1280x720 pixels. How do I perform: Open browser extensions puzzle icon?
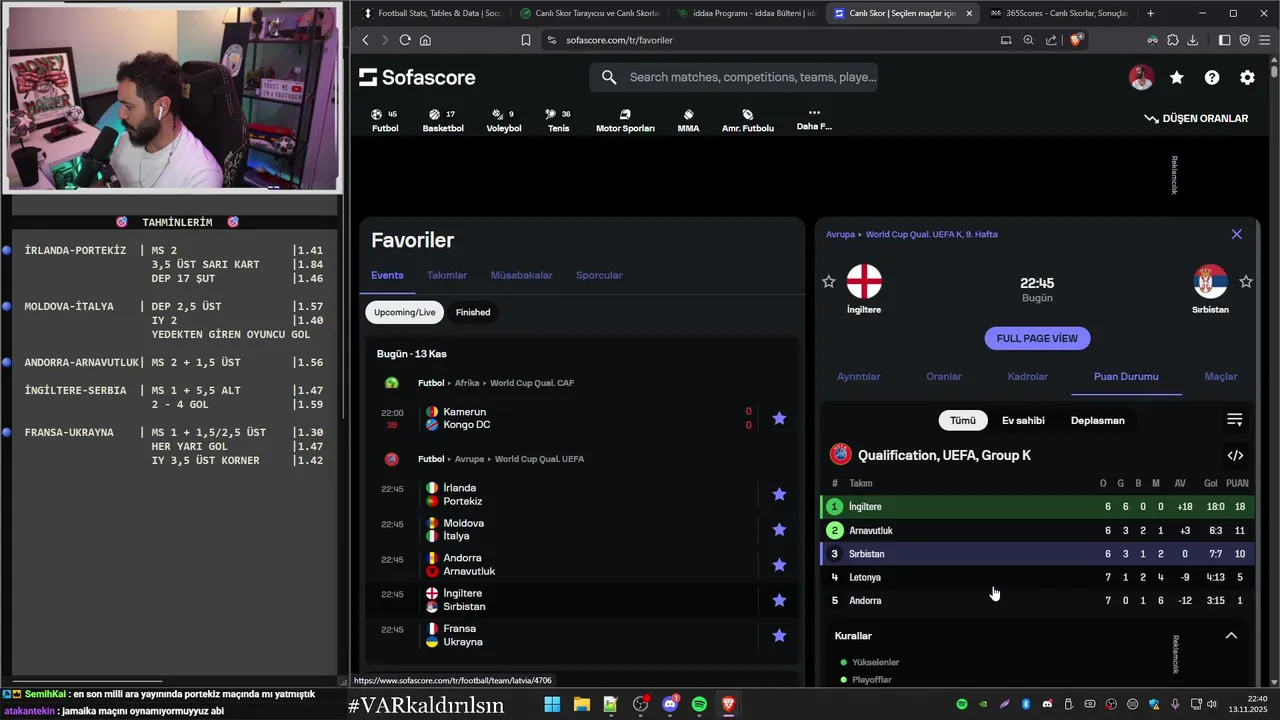click(1173, 40)
